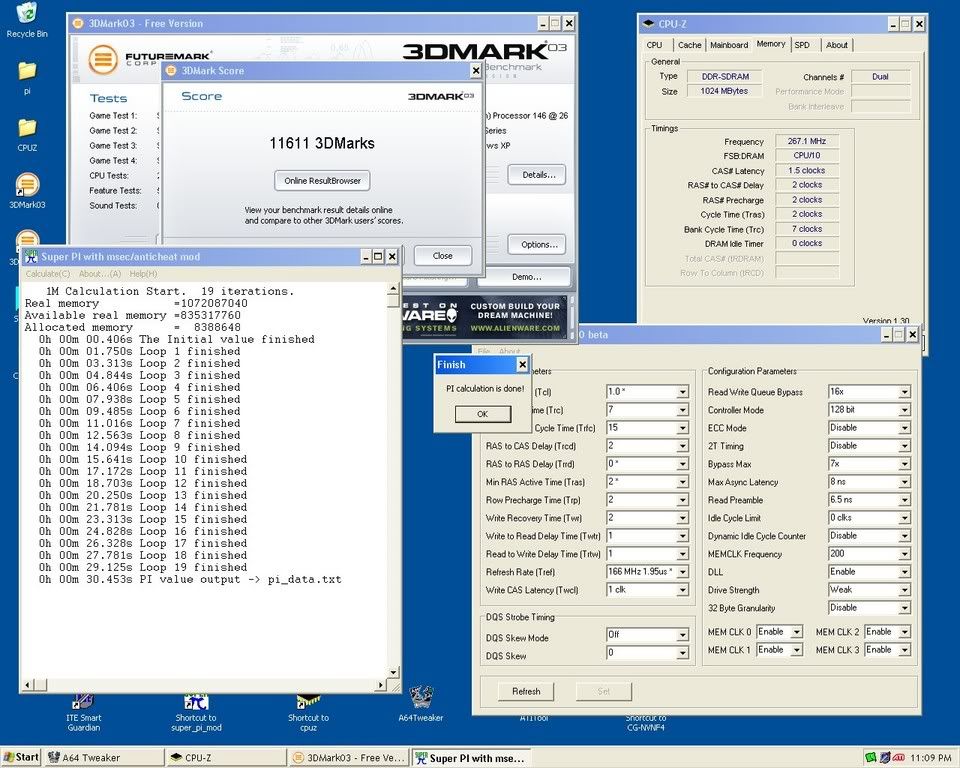Open Shortcut to super_pi_mod icon
960x768 pixels.
click(196, 712)
